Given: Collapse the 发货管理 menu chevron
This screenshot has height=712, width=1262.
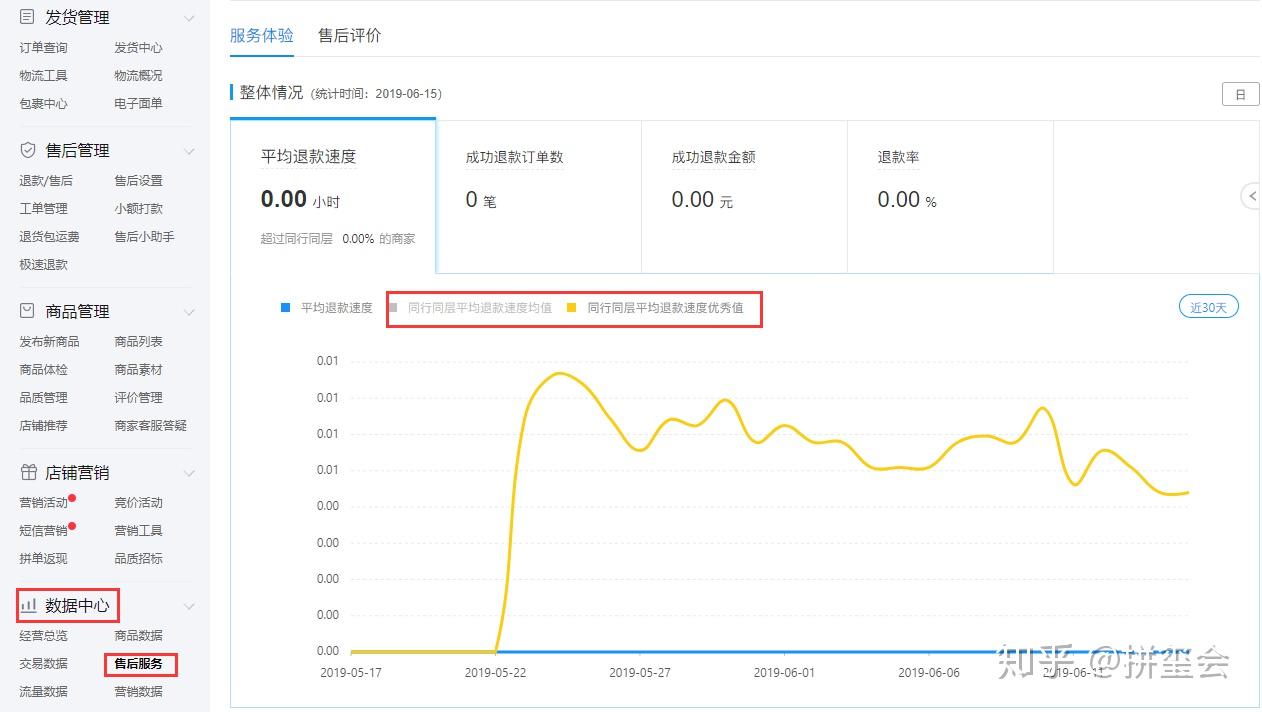Looking at the screenshot, I should (189, 18).
